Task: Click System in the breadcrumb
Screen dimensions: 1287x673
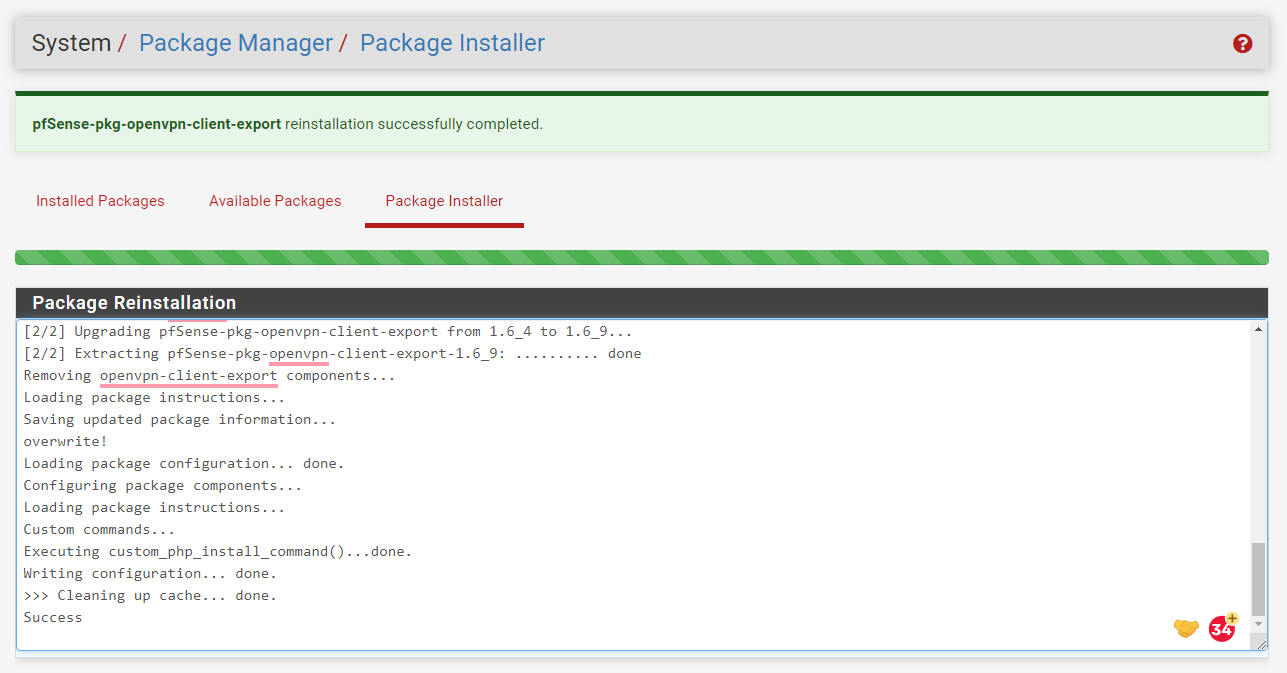Action: pyautogui.click(x=71, y=43)
